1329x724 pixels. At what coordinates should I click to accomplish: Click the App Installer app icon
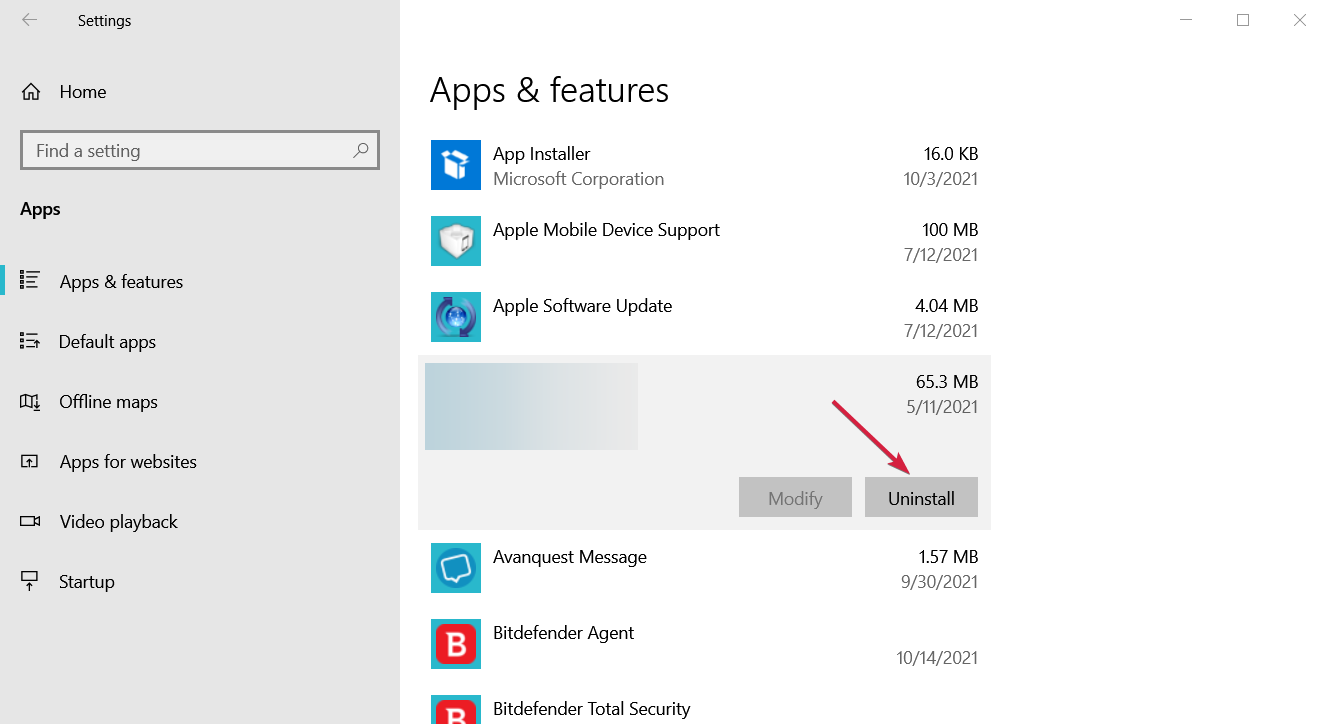(456, 165)
